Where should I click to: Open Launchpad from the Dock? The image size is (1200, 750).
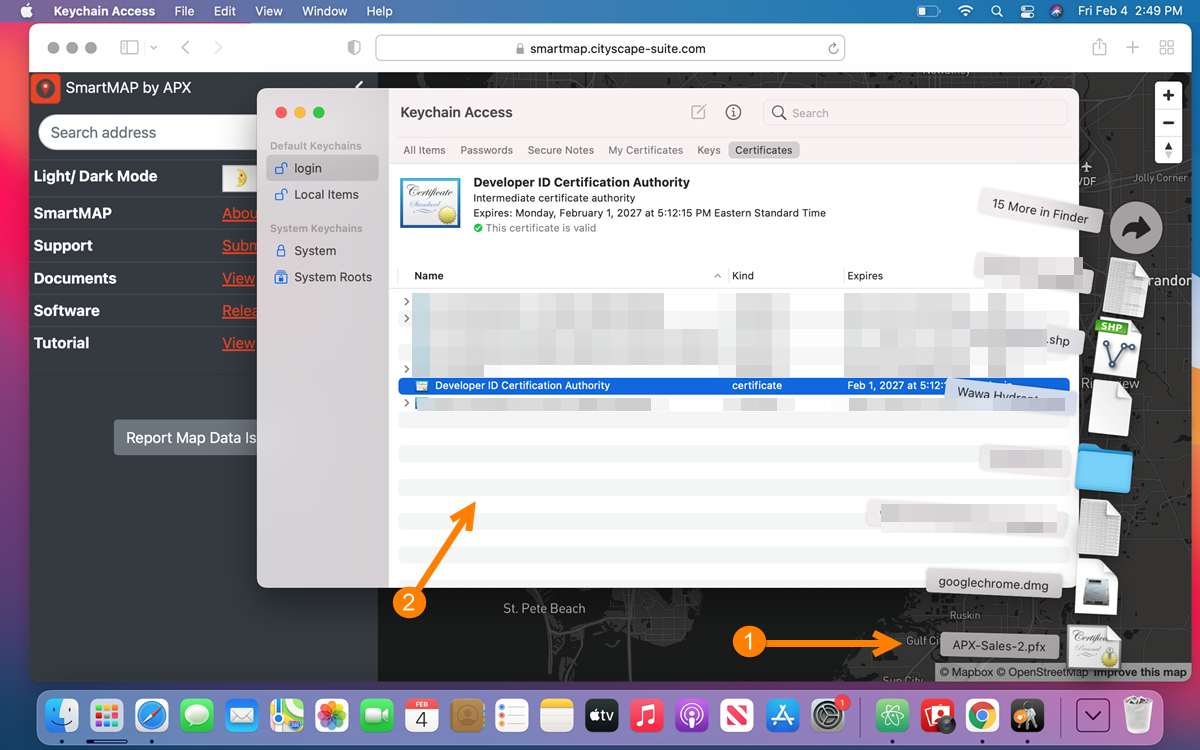[106, 715]
